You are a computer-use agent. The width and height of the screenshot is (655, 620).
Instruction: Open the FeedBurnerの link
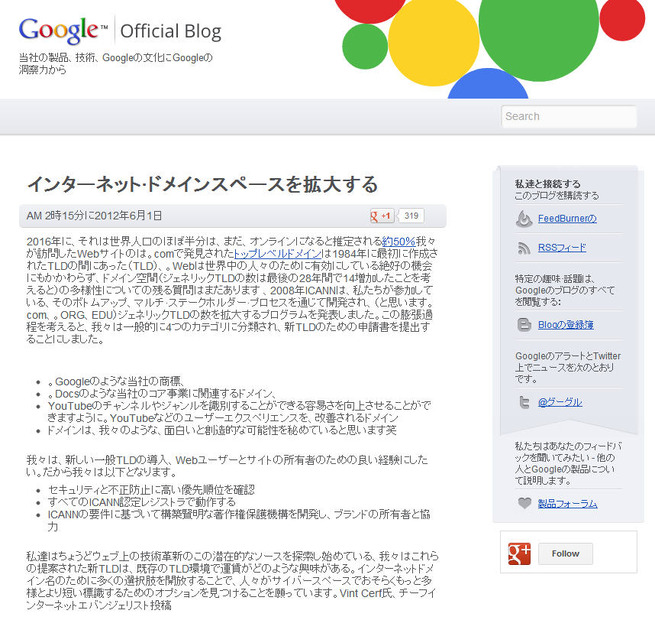point(567,219)
